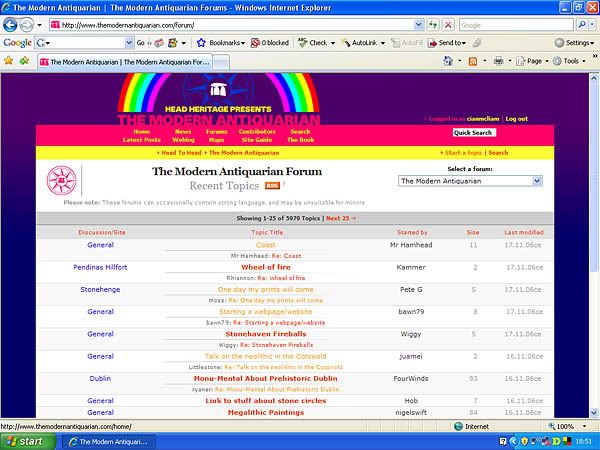
Task: Open the Google toolbar search box dropdown
Action: point(129,43)
